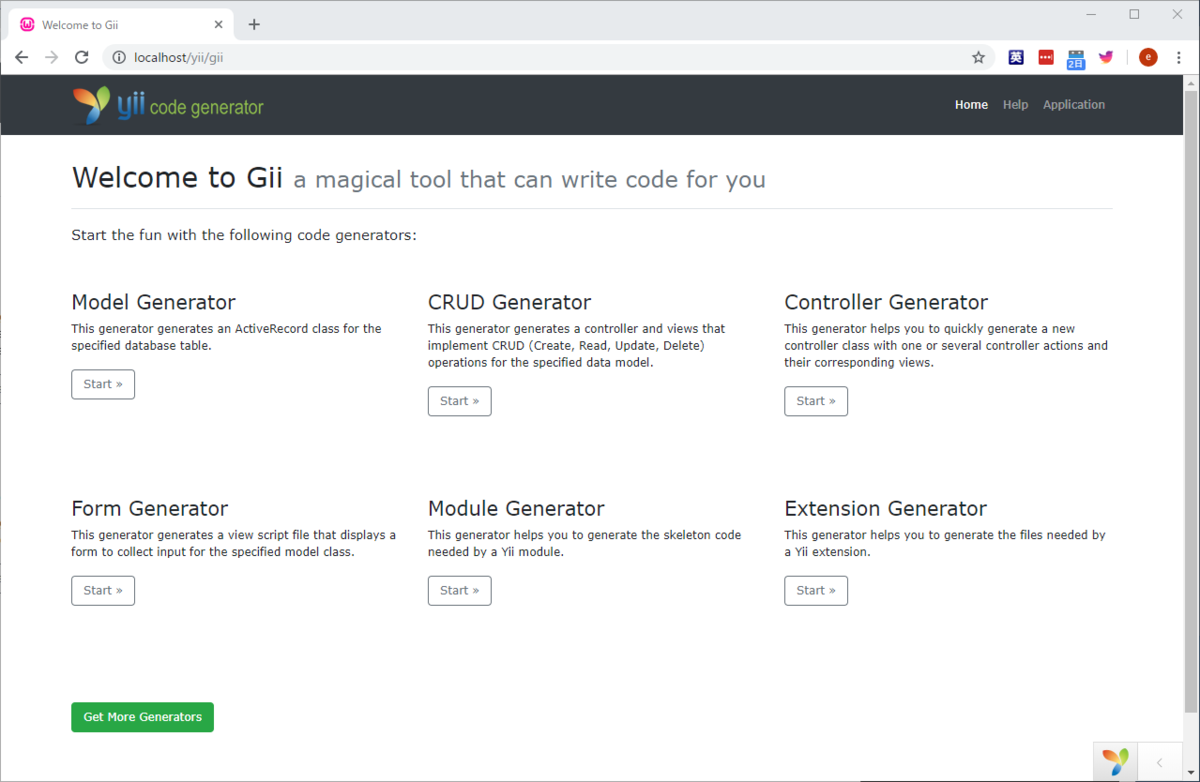
Task: Select the Welcome to Gii tab
Action: click(122, 24)
